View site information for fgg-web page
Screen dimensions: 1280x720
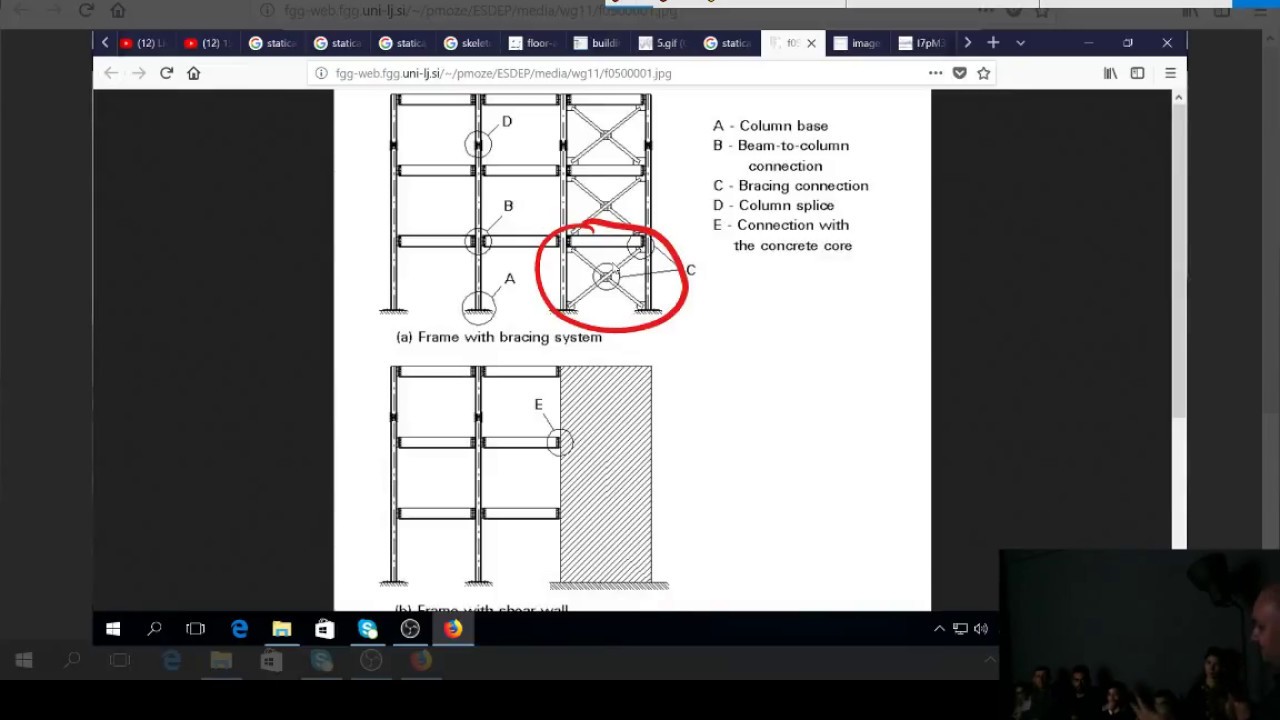321,73
